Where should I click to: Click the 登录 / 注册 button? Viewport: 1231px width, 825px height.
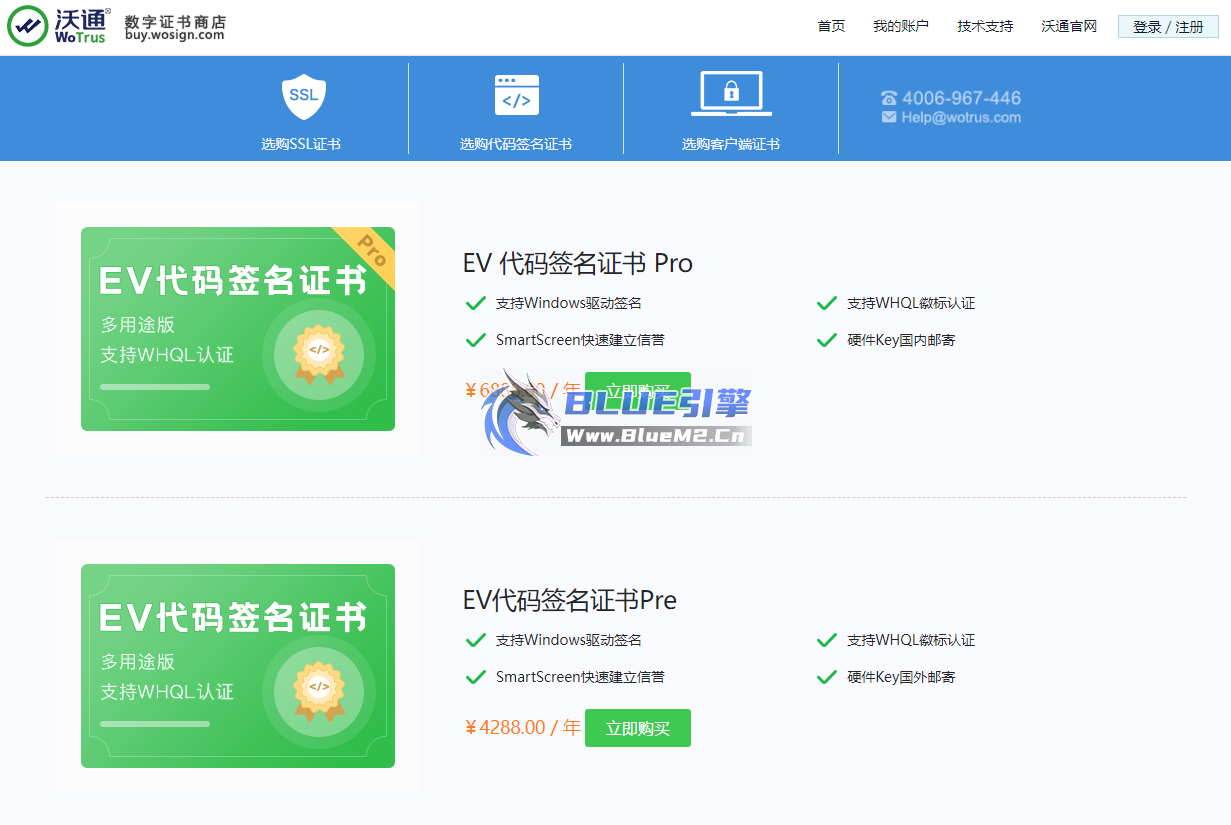[x=1168, y=27]
